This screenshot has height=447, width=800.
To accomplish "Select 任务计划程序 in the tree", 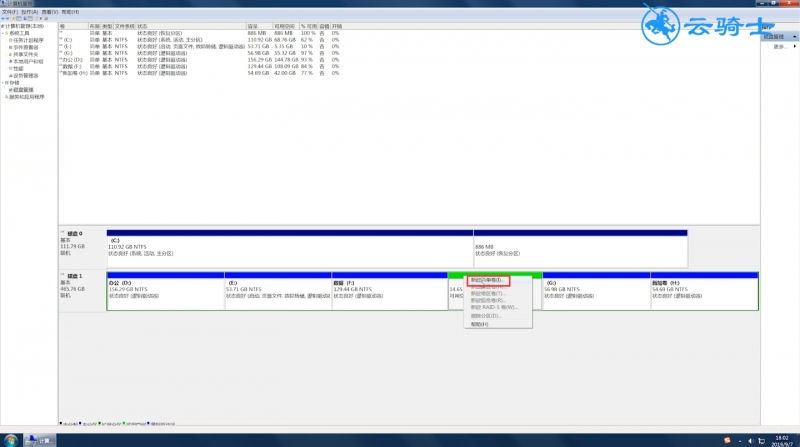I will pos(28,40).
